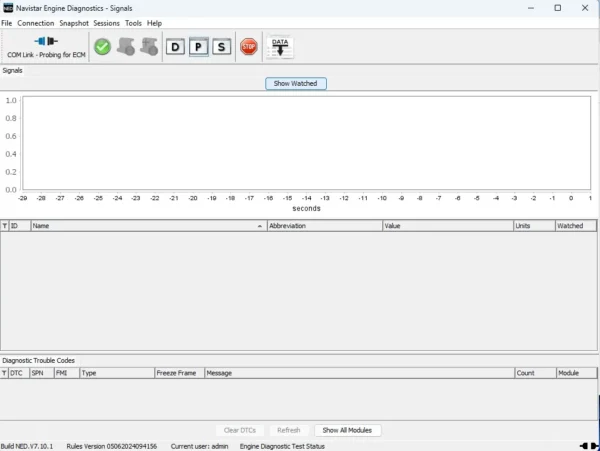Click the Build NED.V7.10.1 status text
This screenshot has height=451, width=600.
pos(27,446)
